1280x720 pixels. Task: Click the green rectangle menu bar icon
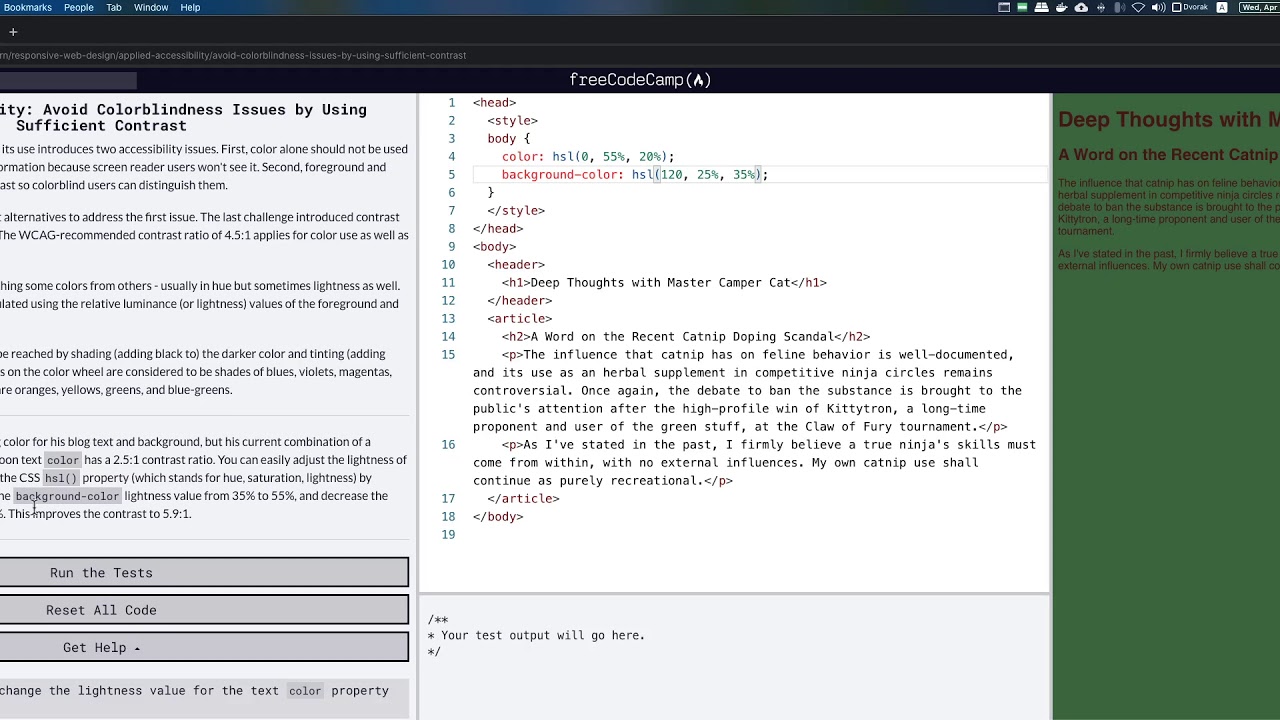pos(1022,7)
